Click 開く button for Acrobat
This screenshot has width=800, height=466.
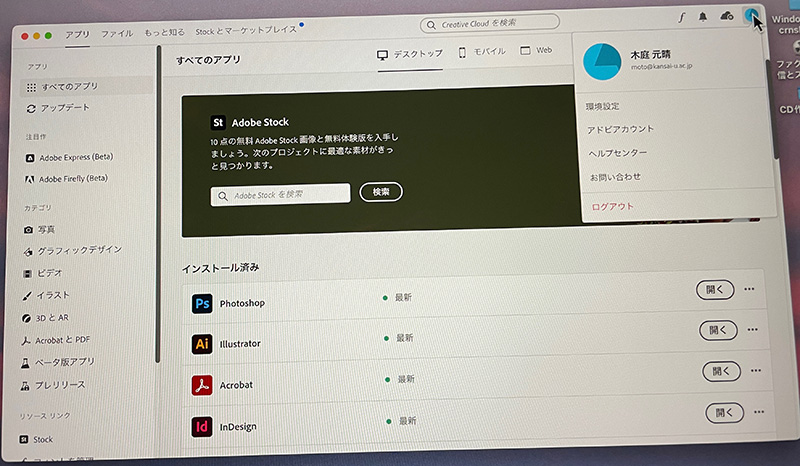[721, 371]
